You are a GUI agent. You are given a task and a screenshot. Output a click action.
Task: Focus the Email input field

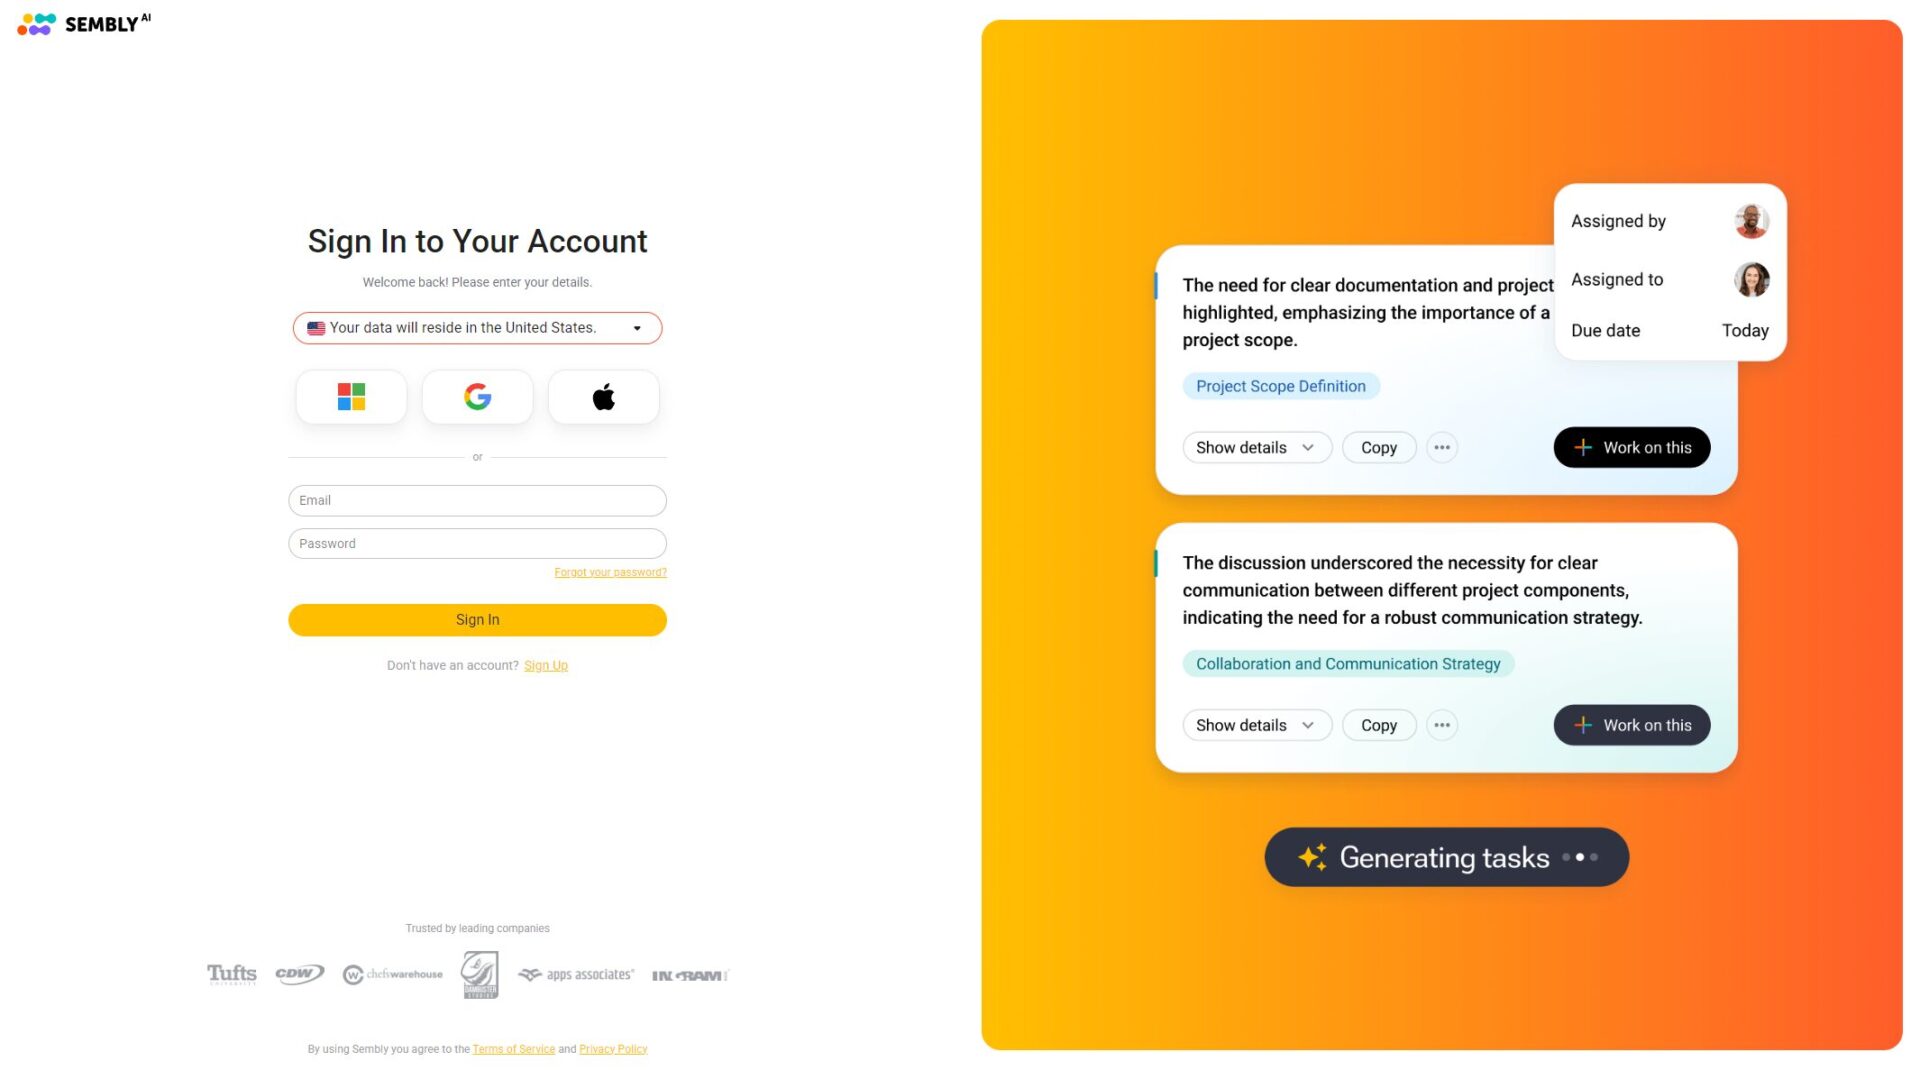pos(477,501)
